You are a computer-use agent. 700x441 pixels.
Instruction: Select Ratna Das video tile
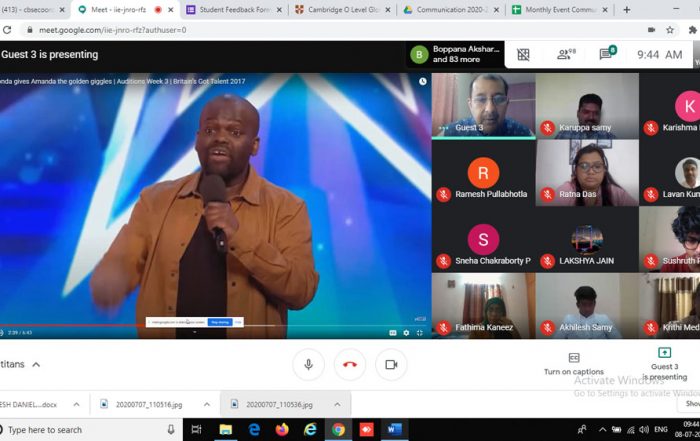point(587,173)
